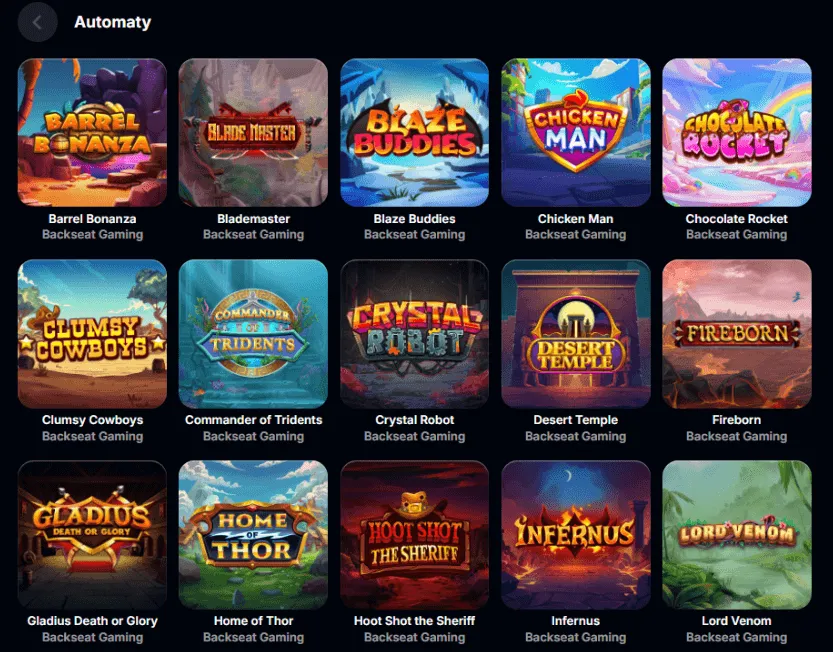Open the Clumsy Cowboys slot image
Screen dimensions: 833x652
(x=92, y=334)
